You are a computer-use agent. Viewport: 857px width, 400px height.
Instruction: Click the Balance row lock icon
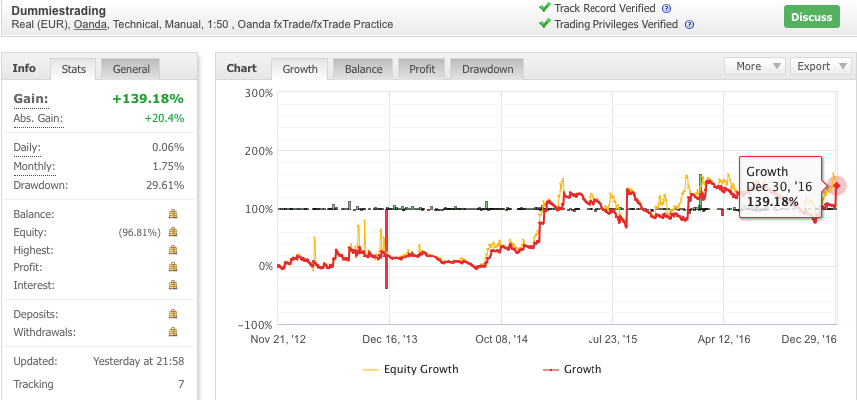tap(173, 214)
